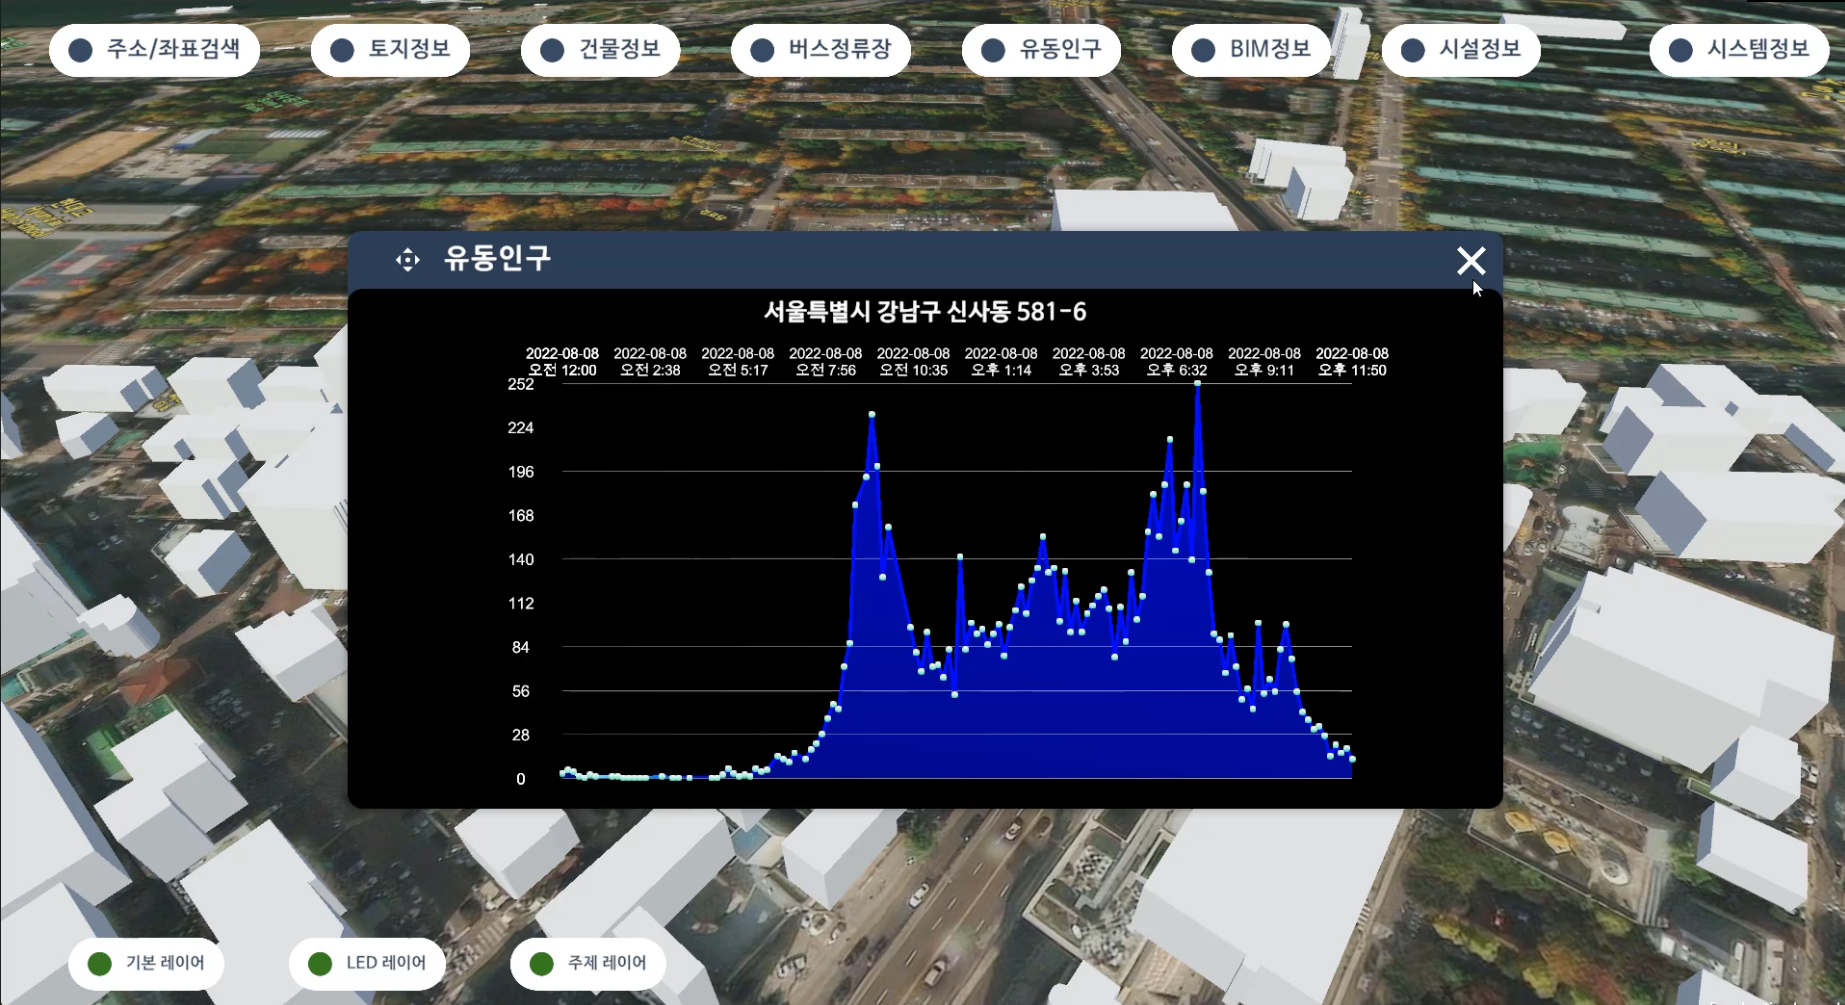The width and height of the screenshot is (1845, 1005).
Task: Click the chart peak data point at 252
Action: [x=1197, y=384]
